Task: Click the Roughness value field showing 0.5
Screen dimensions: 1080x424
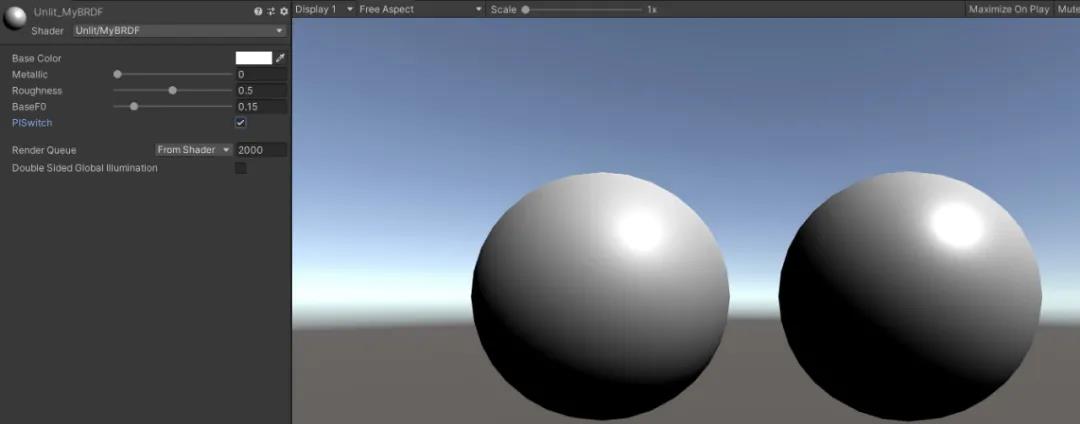Action: click(x=261, y=91)
